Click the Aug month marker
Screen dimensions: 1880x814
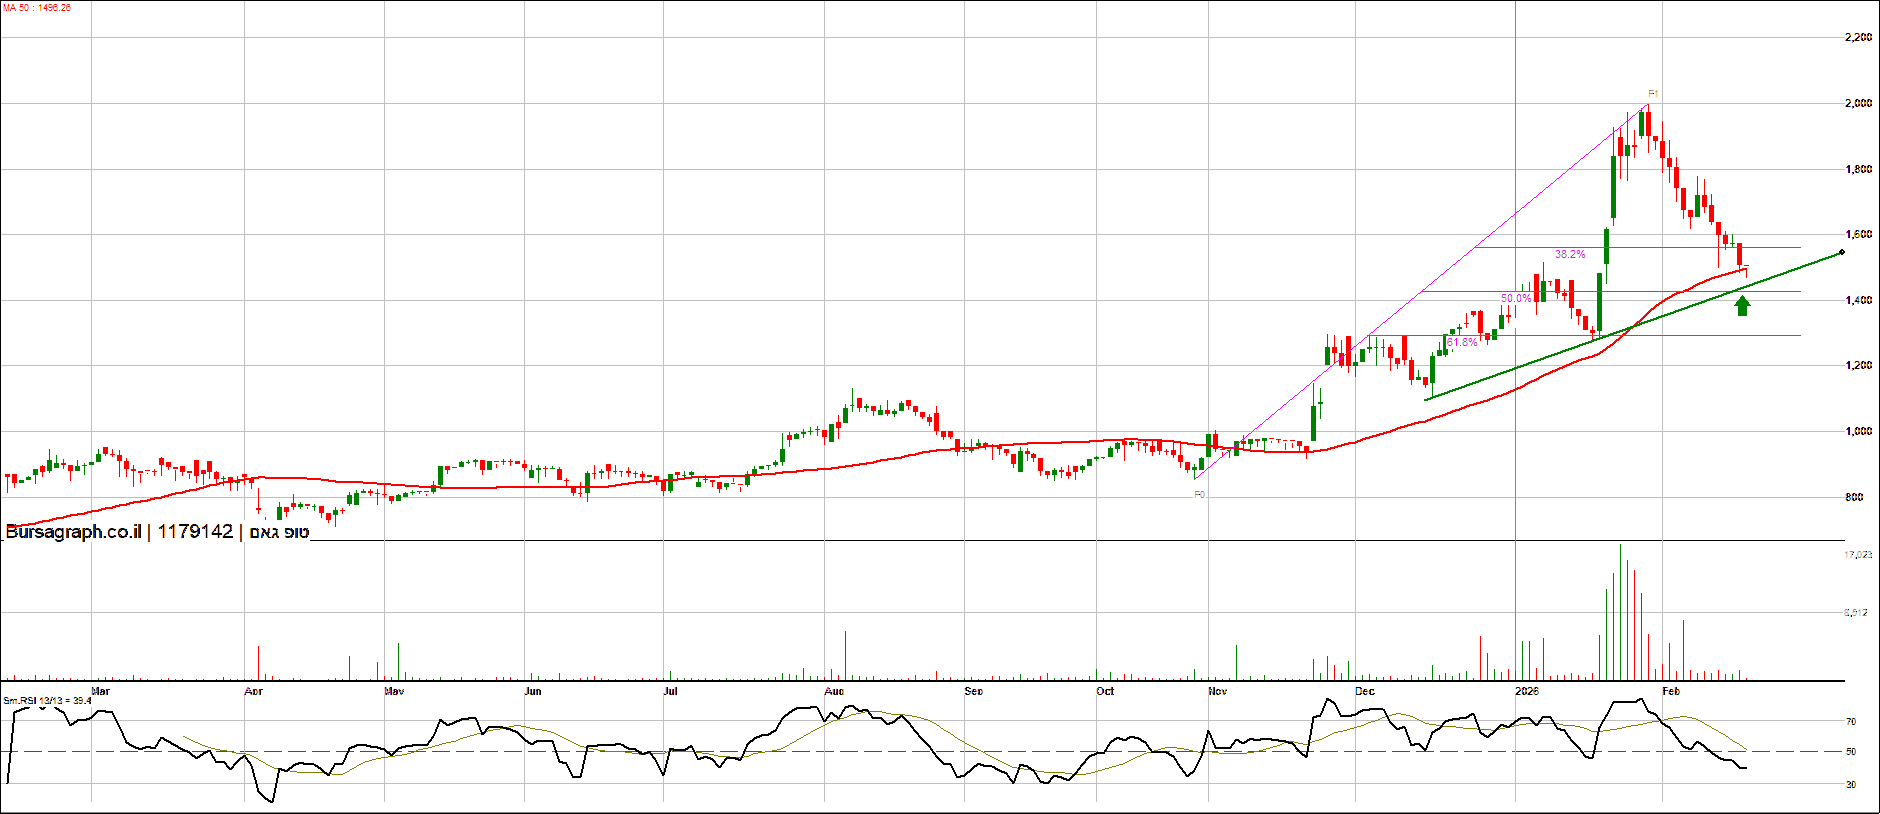click(834, 691)
